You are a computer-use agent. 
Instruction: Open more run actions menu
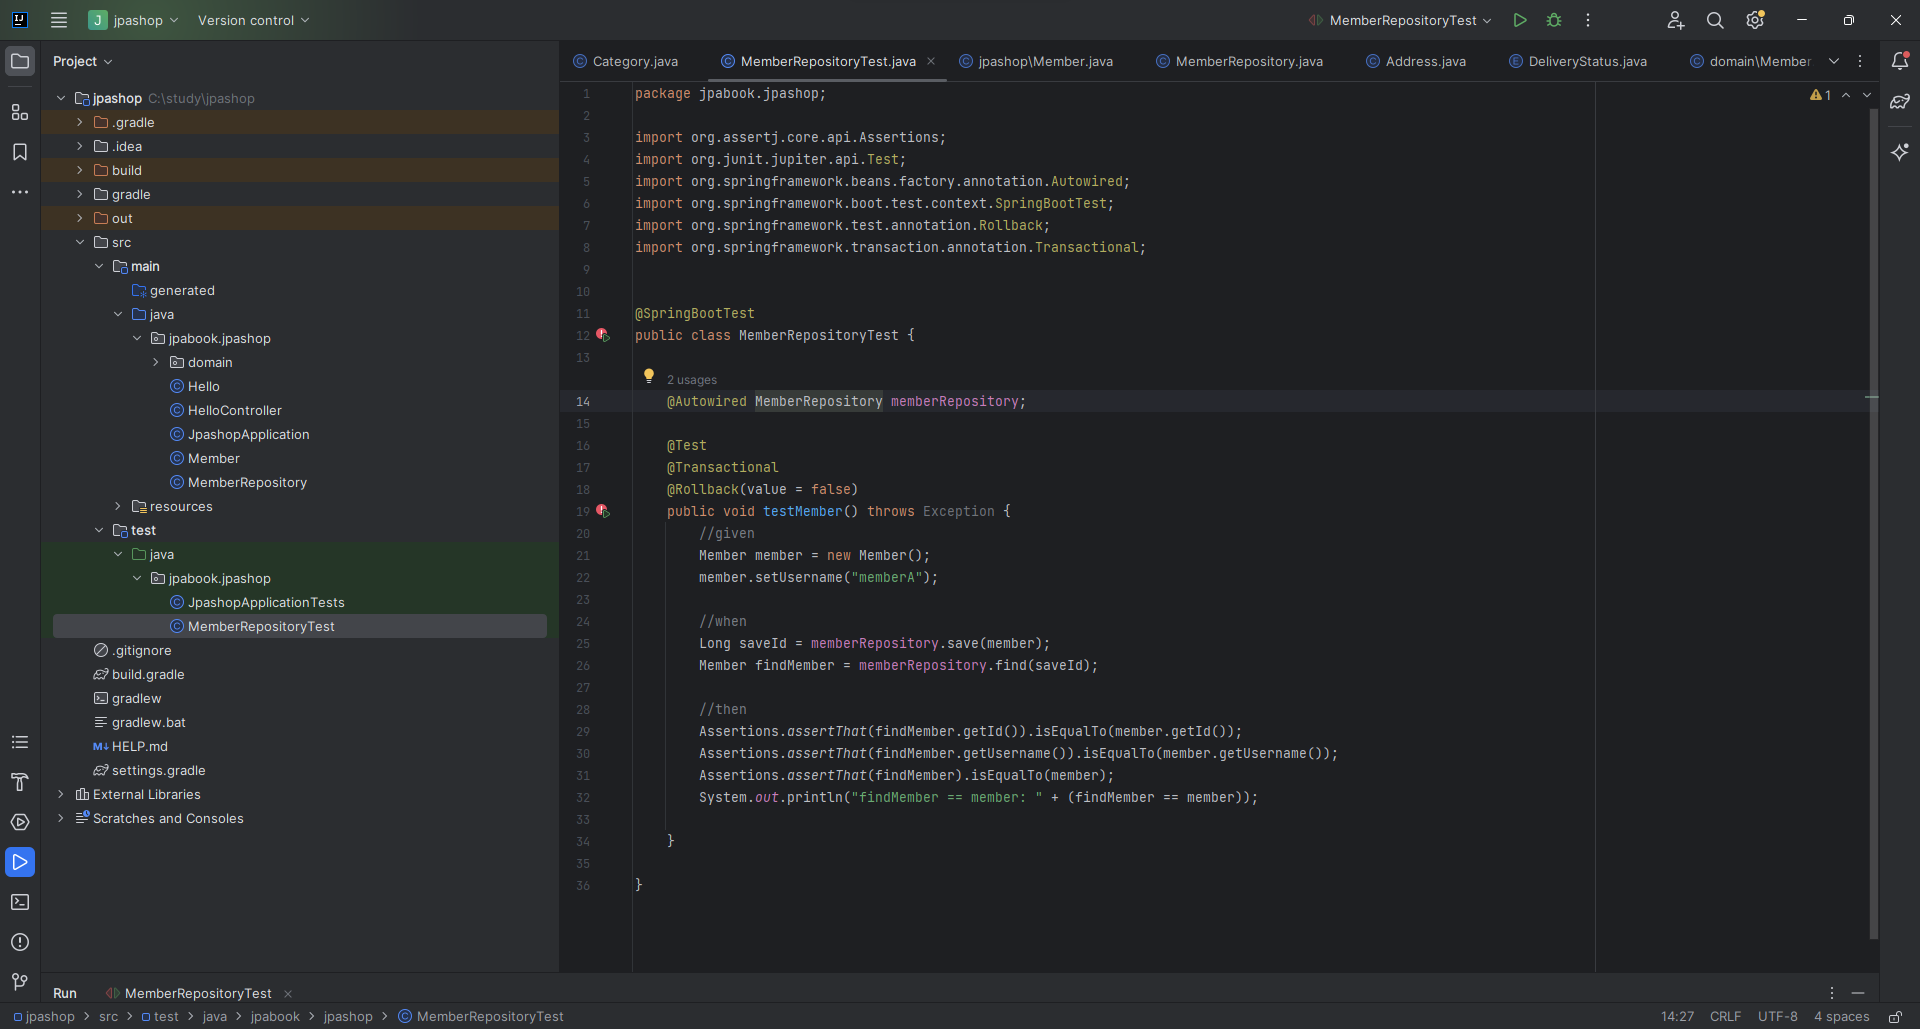click(x=1588, y=20)
